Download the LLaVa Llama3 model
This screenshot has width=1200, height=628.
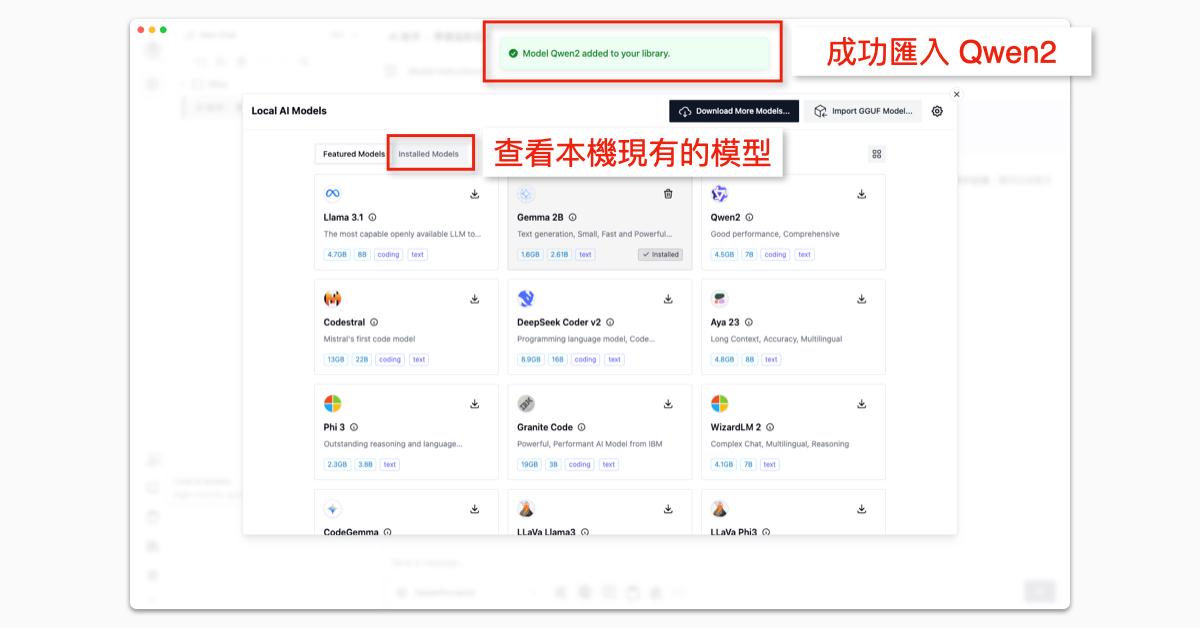[x=668, y=509]
